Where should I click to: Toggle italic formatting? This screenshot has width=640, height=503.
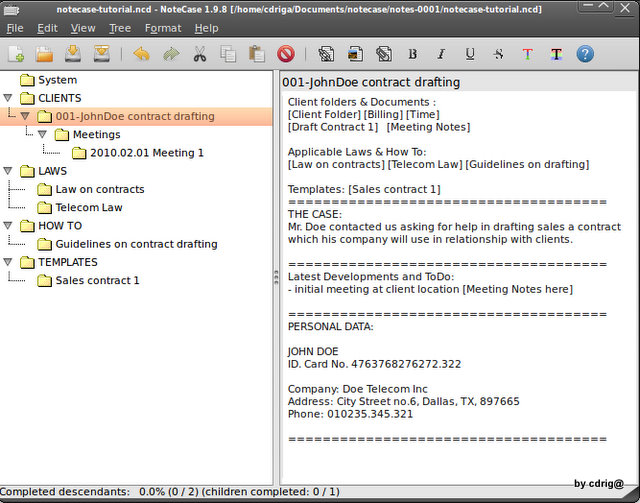pyautogui.click(x=441, y=54)
